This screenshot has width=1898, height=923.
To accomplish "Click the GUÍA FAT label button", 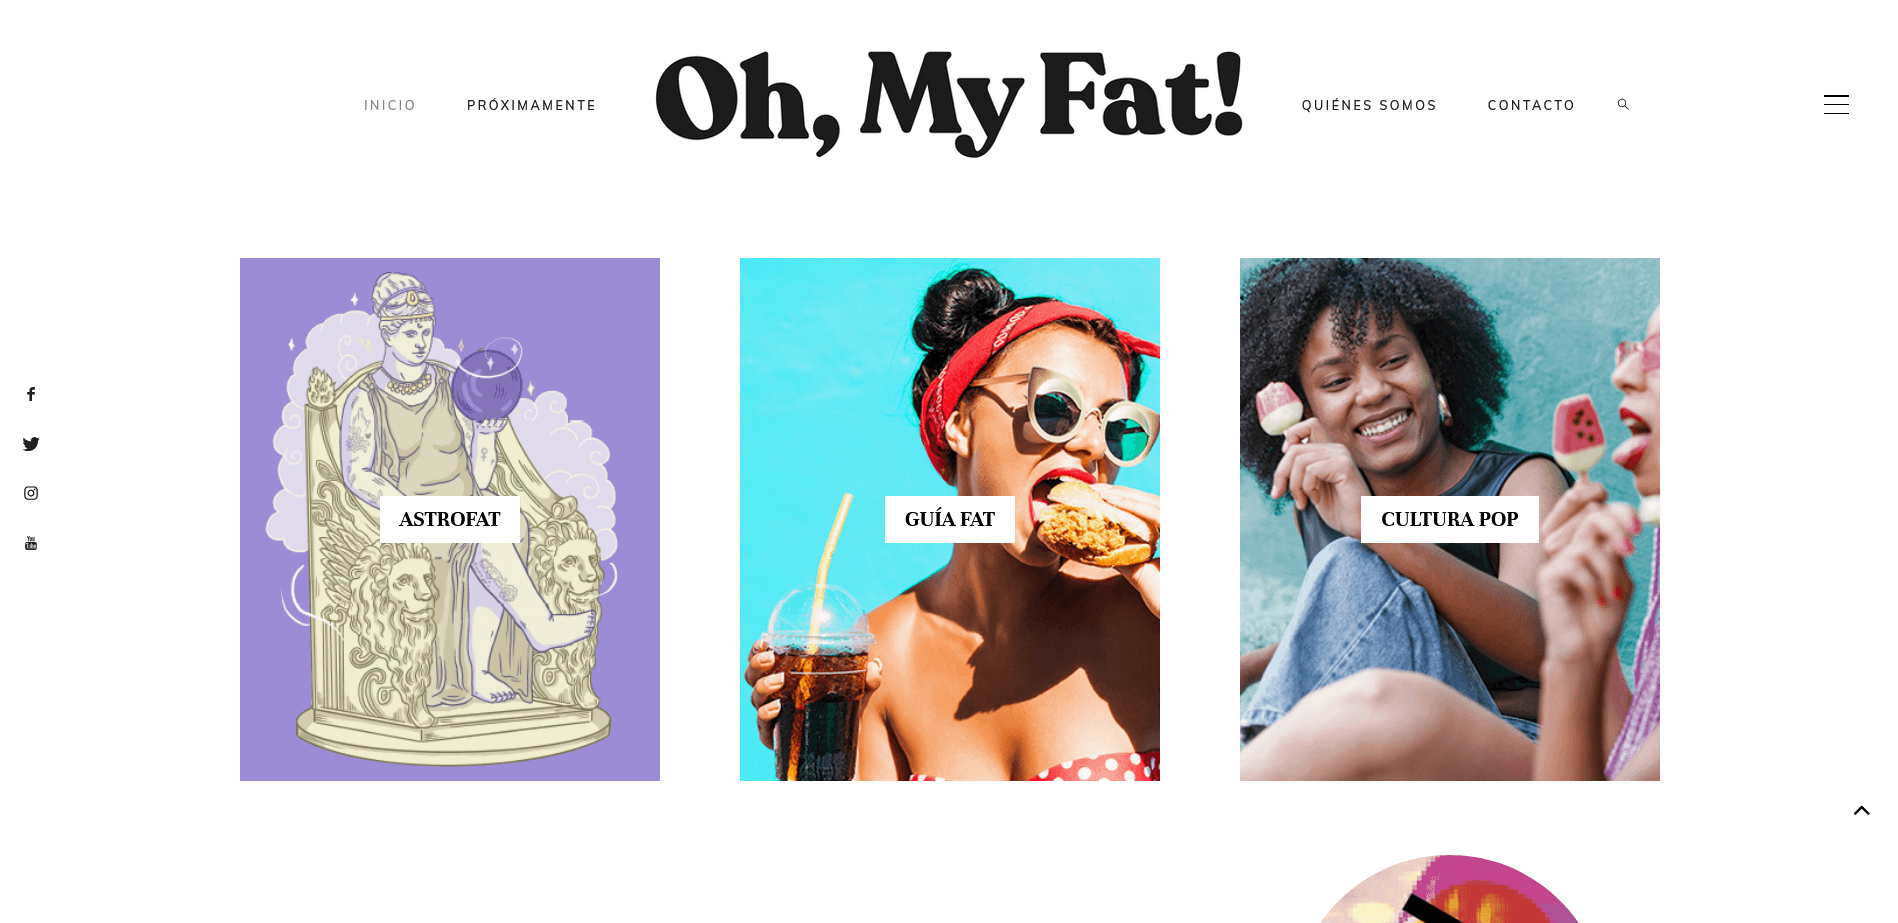I will 950,519.
